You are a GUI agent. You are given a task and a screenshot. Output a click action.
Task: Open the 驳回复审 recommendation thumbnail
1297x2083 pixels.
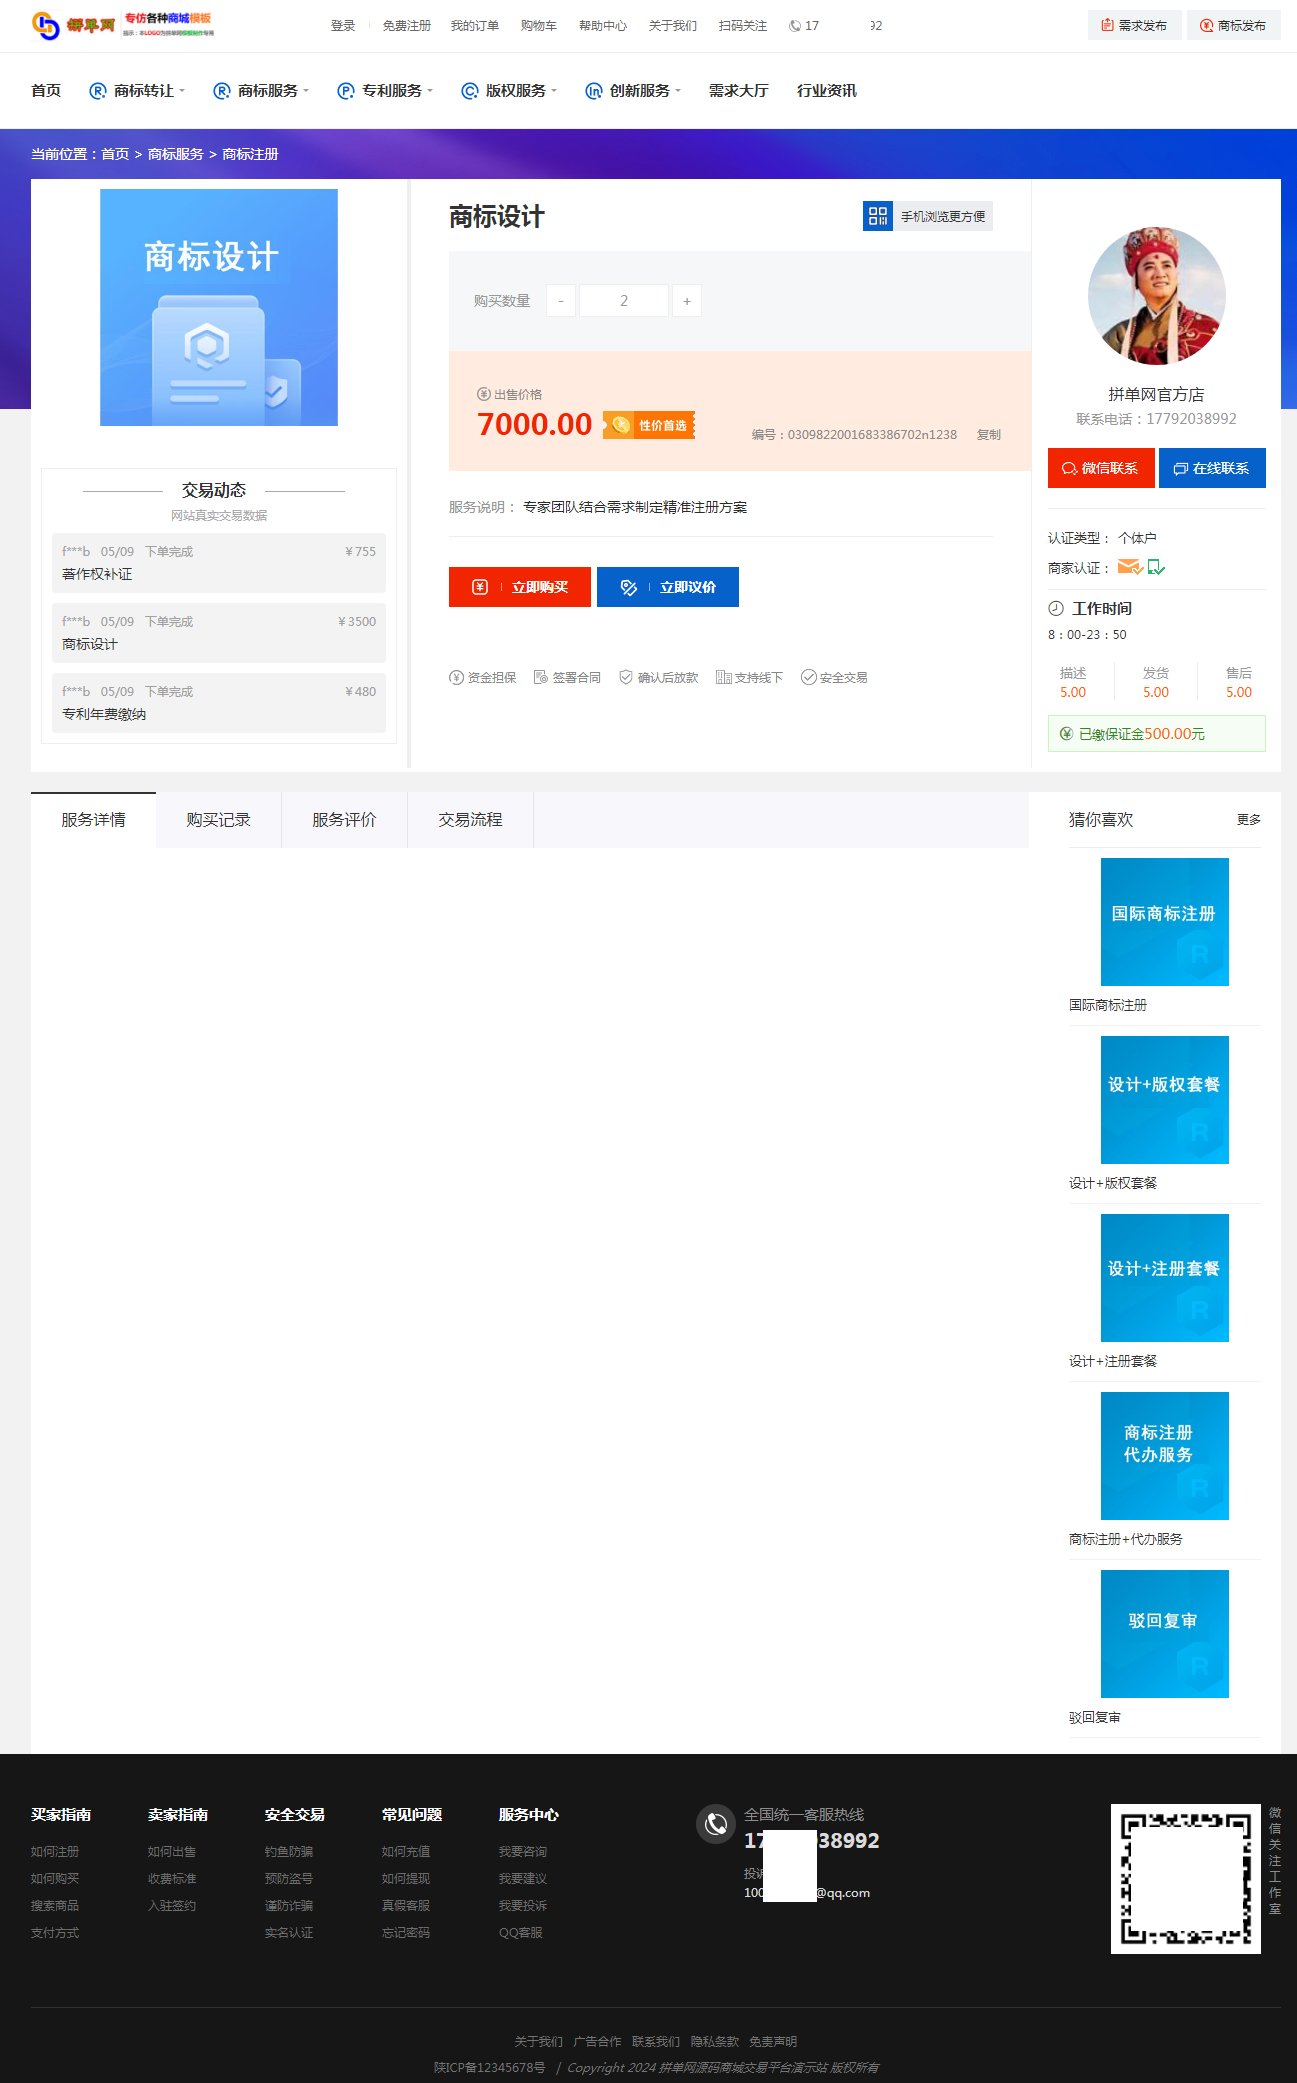(1165, 1634)
